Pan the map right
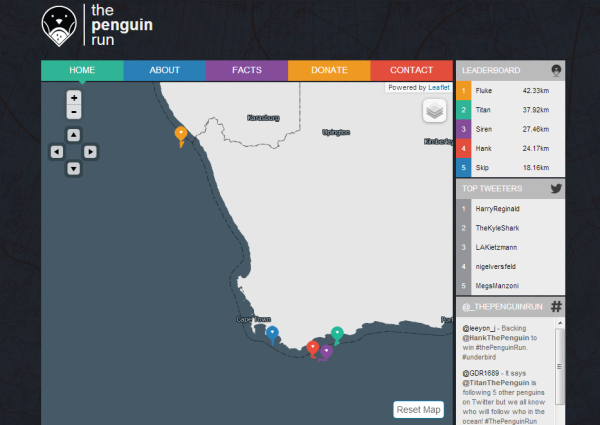Viewport: 600px width, 425px height. 90,152
